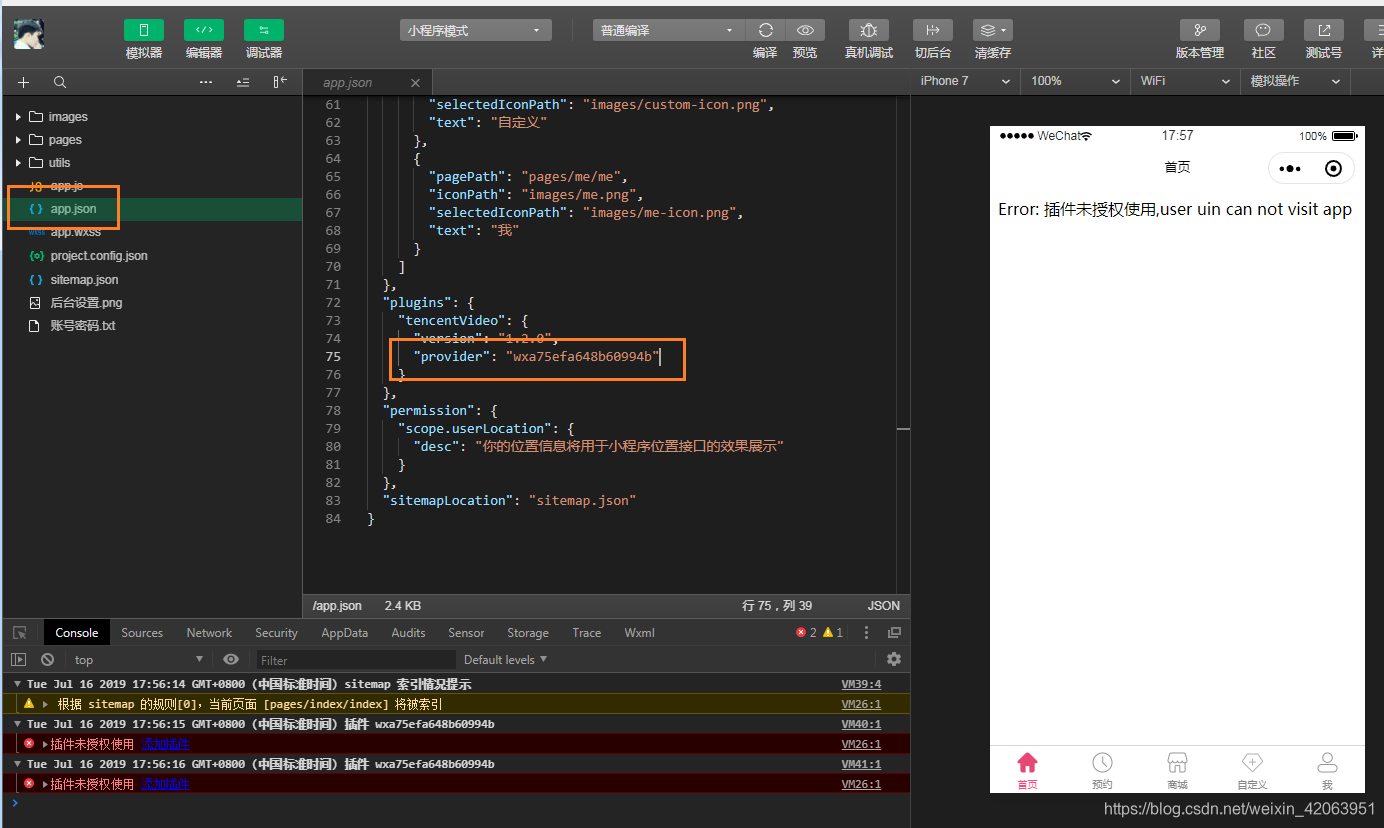This screenshot has height=828, width=1384.
Task: Open the Default levels dropdown
Action: (506, 660)
